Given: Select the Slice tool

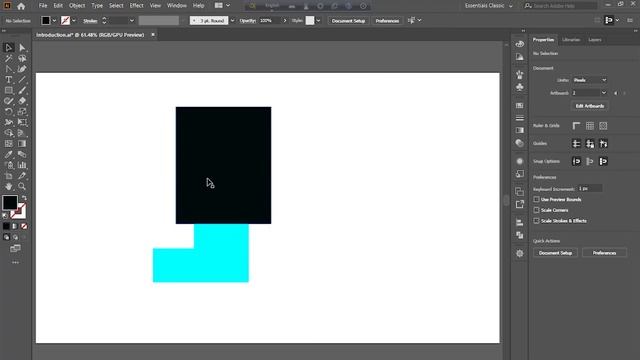Looking at the screenshot, I should tap(22, 176).
